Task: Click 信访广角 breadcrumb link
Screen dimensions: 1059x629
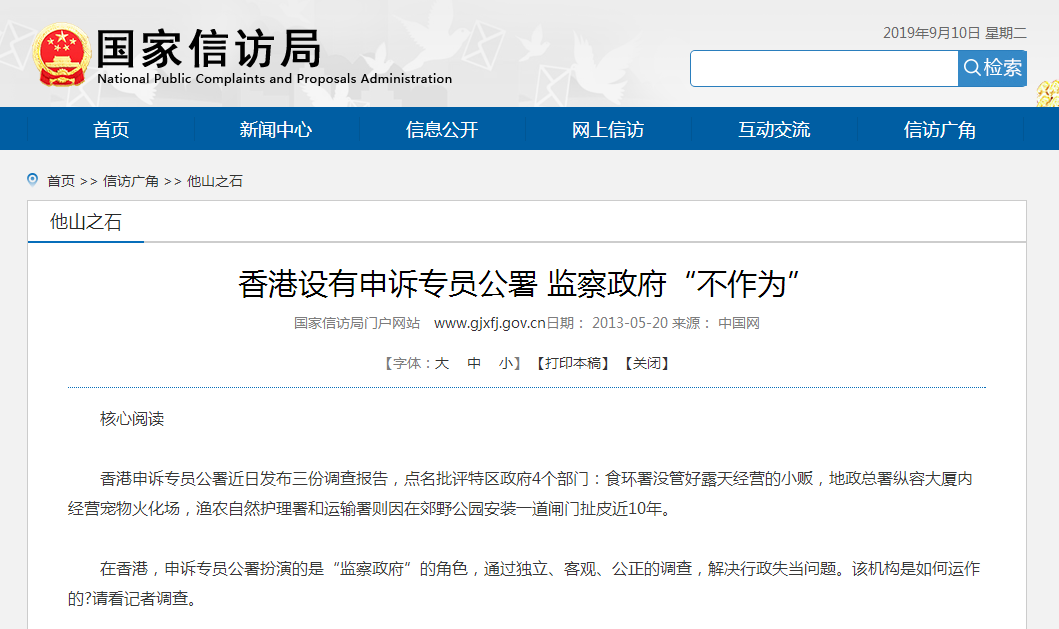Action: coord(131,181)
